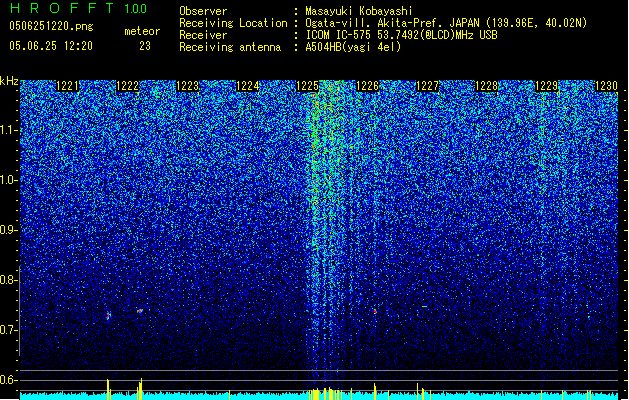Click the 1227 time marker

428,86
